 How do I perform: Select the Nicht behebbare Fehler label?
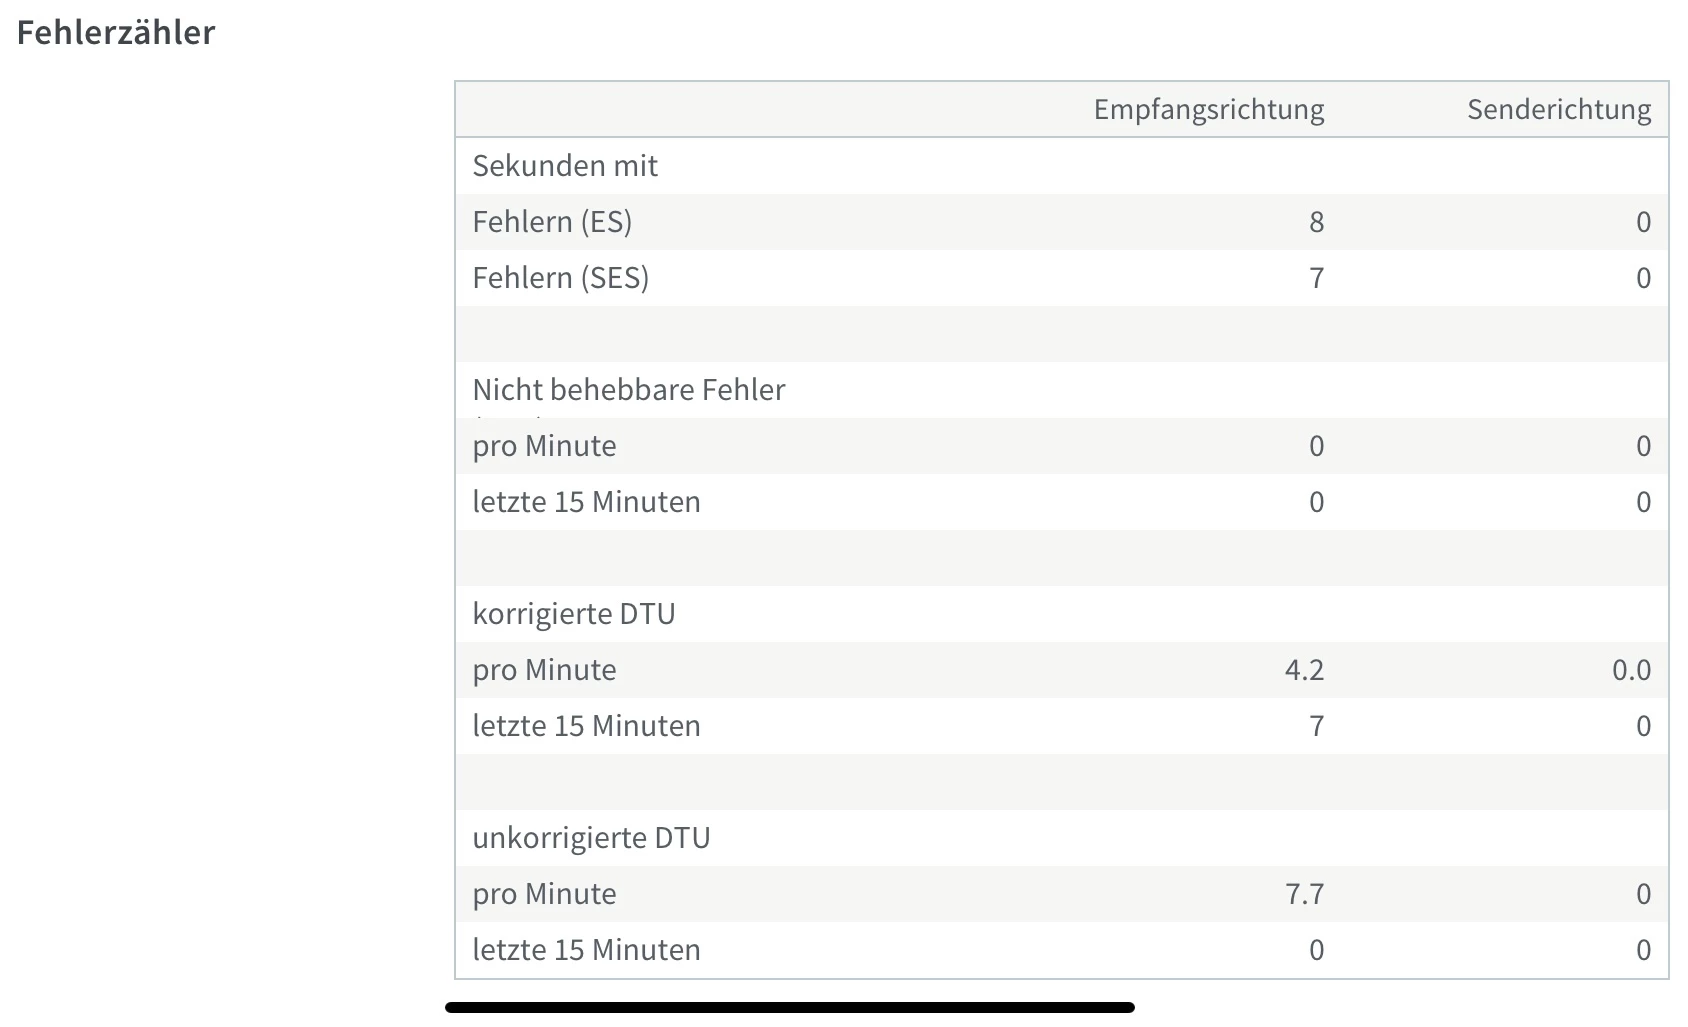pos(628,389)
